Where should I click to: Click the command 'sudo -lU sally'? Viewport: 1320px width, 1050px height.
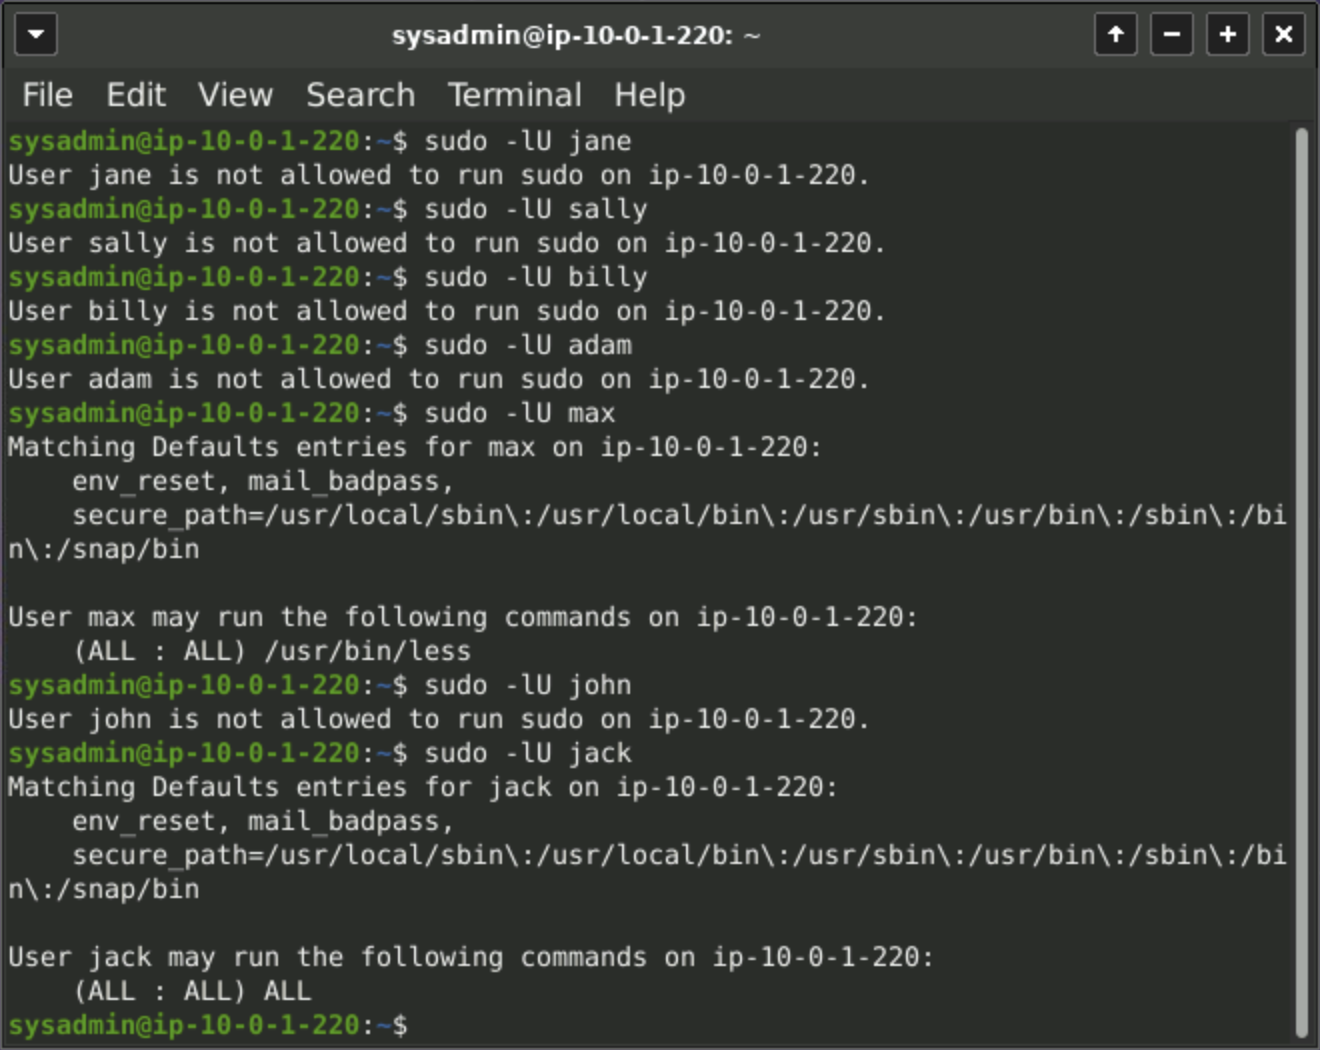click(536, 209)
